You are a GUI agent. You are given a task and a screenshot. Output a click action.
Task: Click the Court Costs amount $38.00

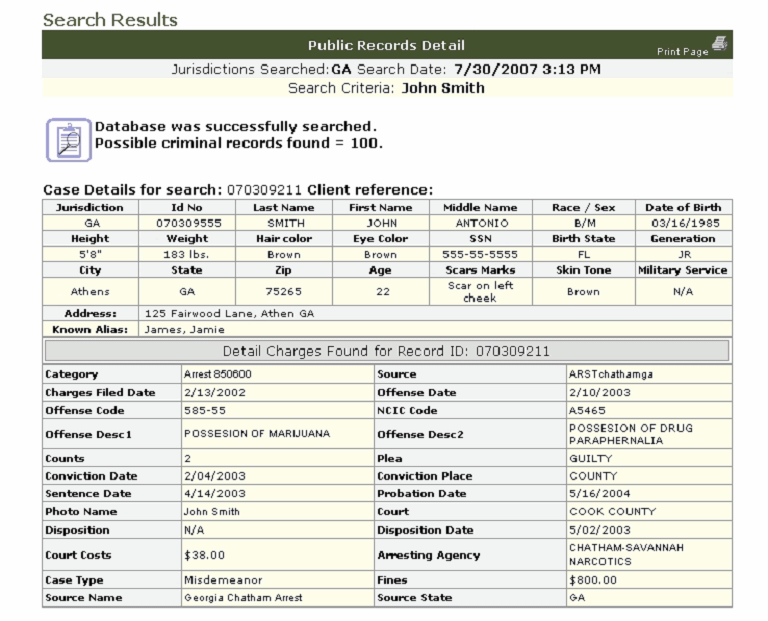pyautogui.click(x=206, y=555)
